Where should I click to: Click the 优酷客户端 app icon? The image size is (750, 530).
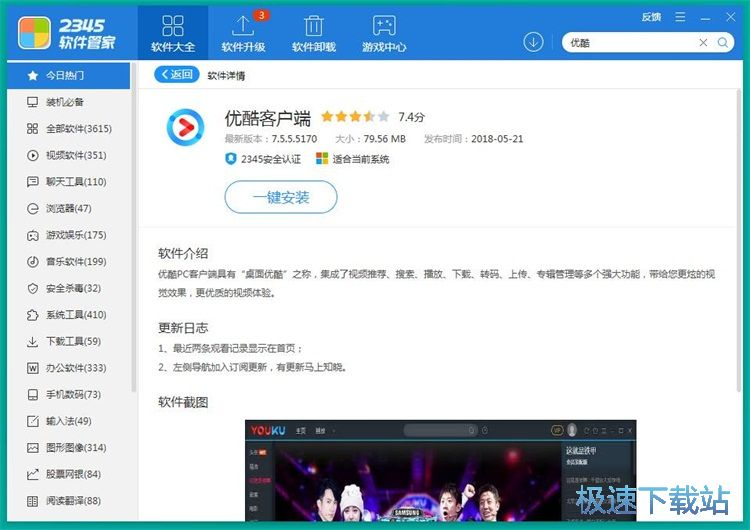[x=185, y=127]
